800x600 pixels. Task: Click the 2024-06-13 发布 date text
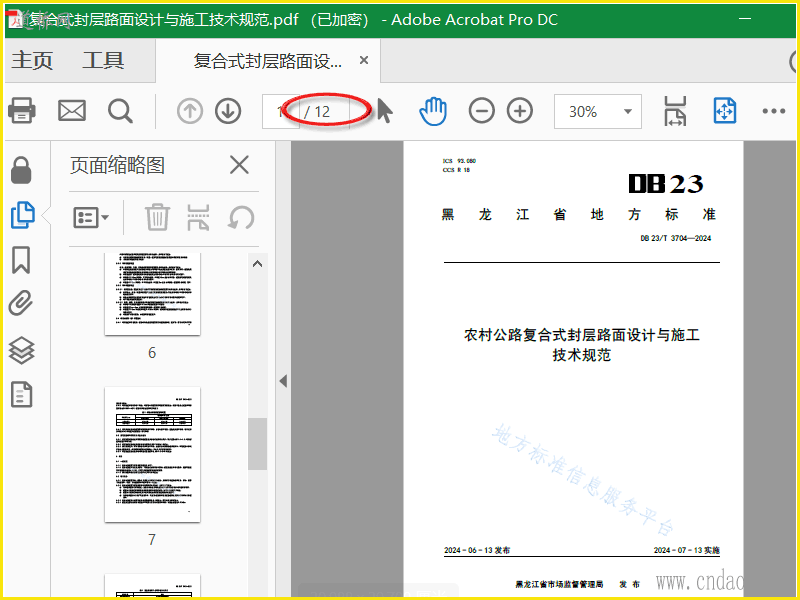pyautogui.click(x=477, y=550)
